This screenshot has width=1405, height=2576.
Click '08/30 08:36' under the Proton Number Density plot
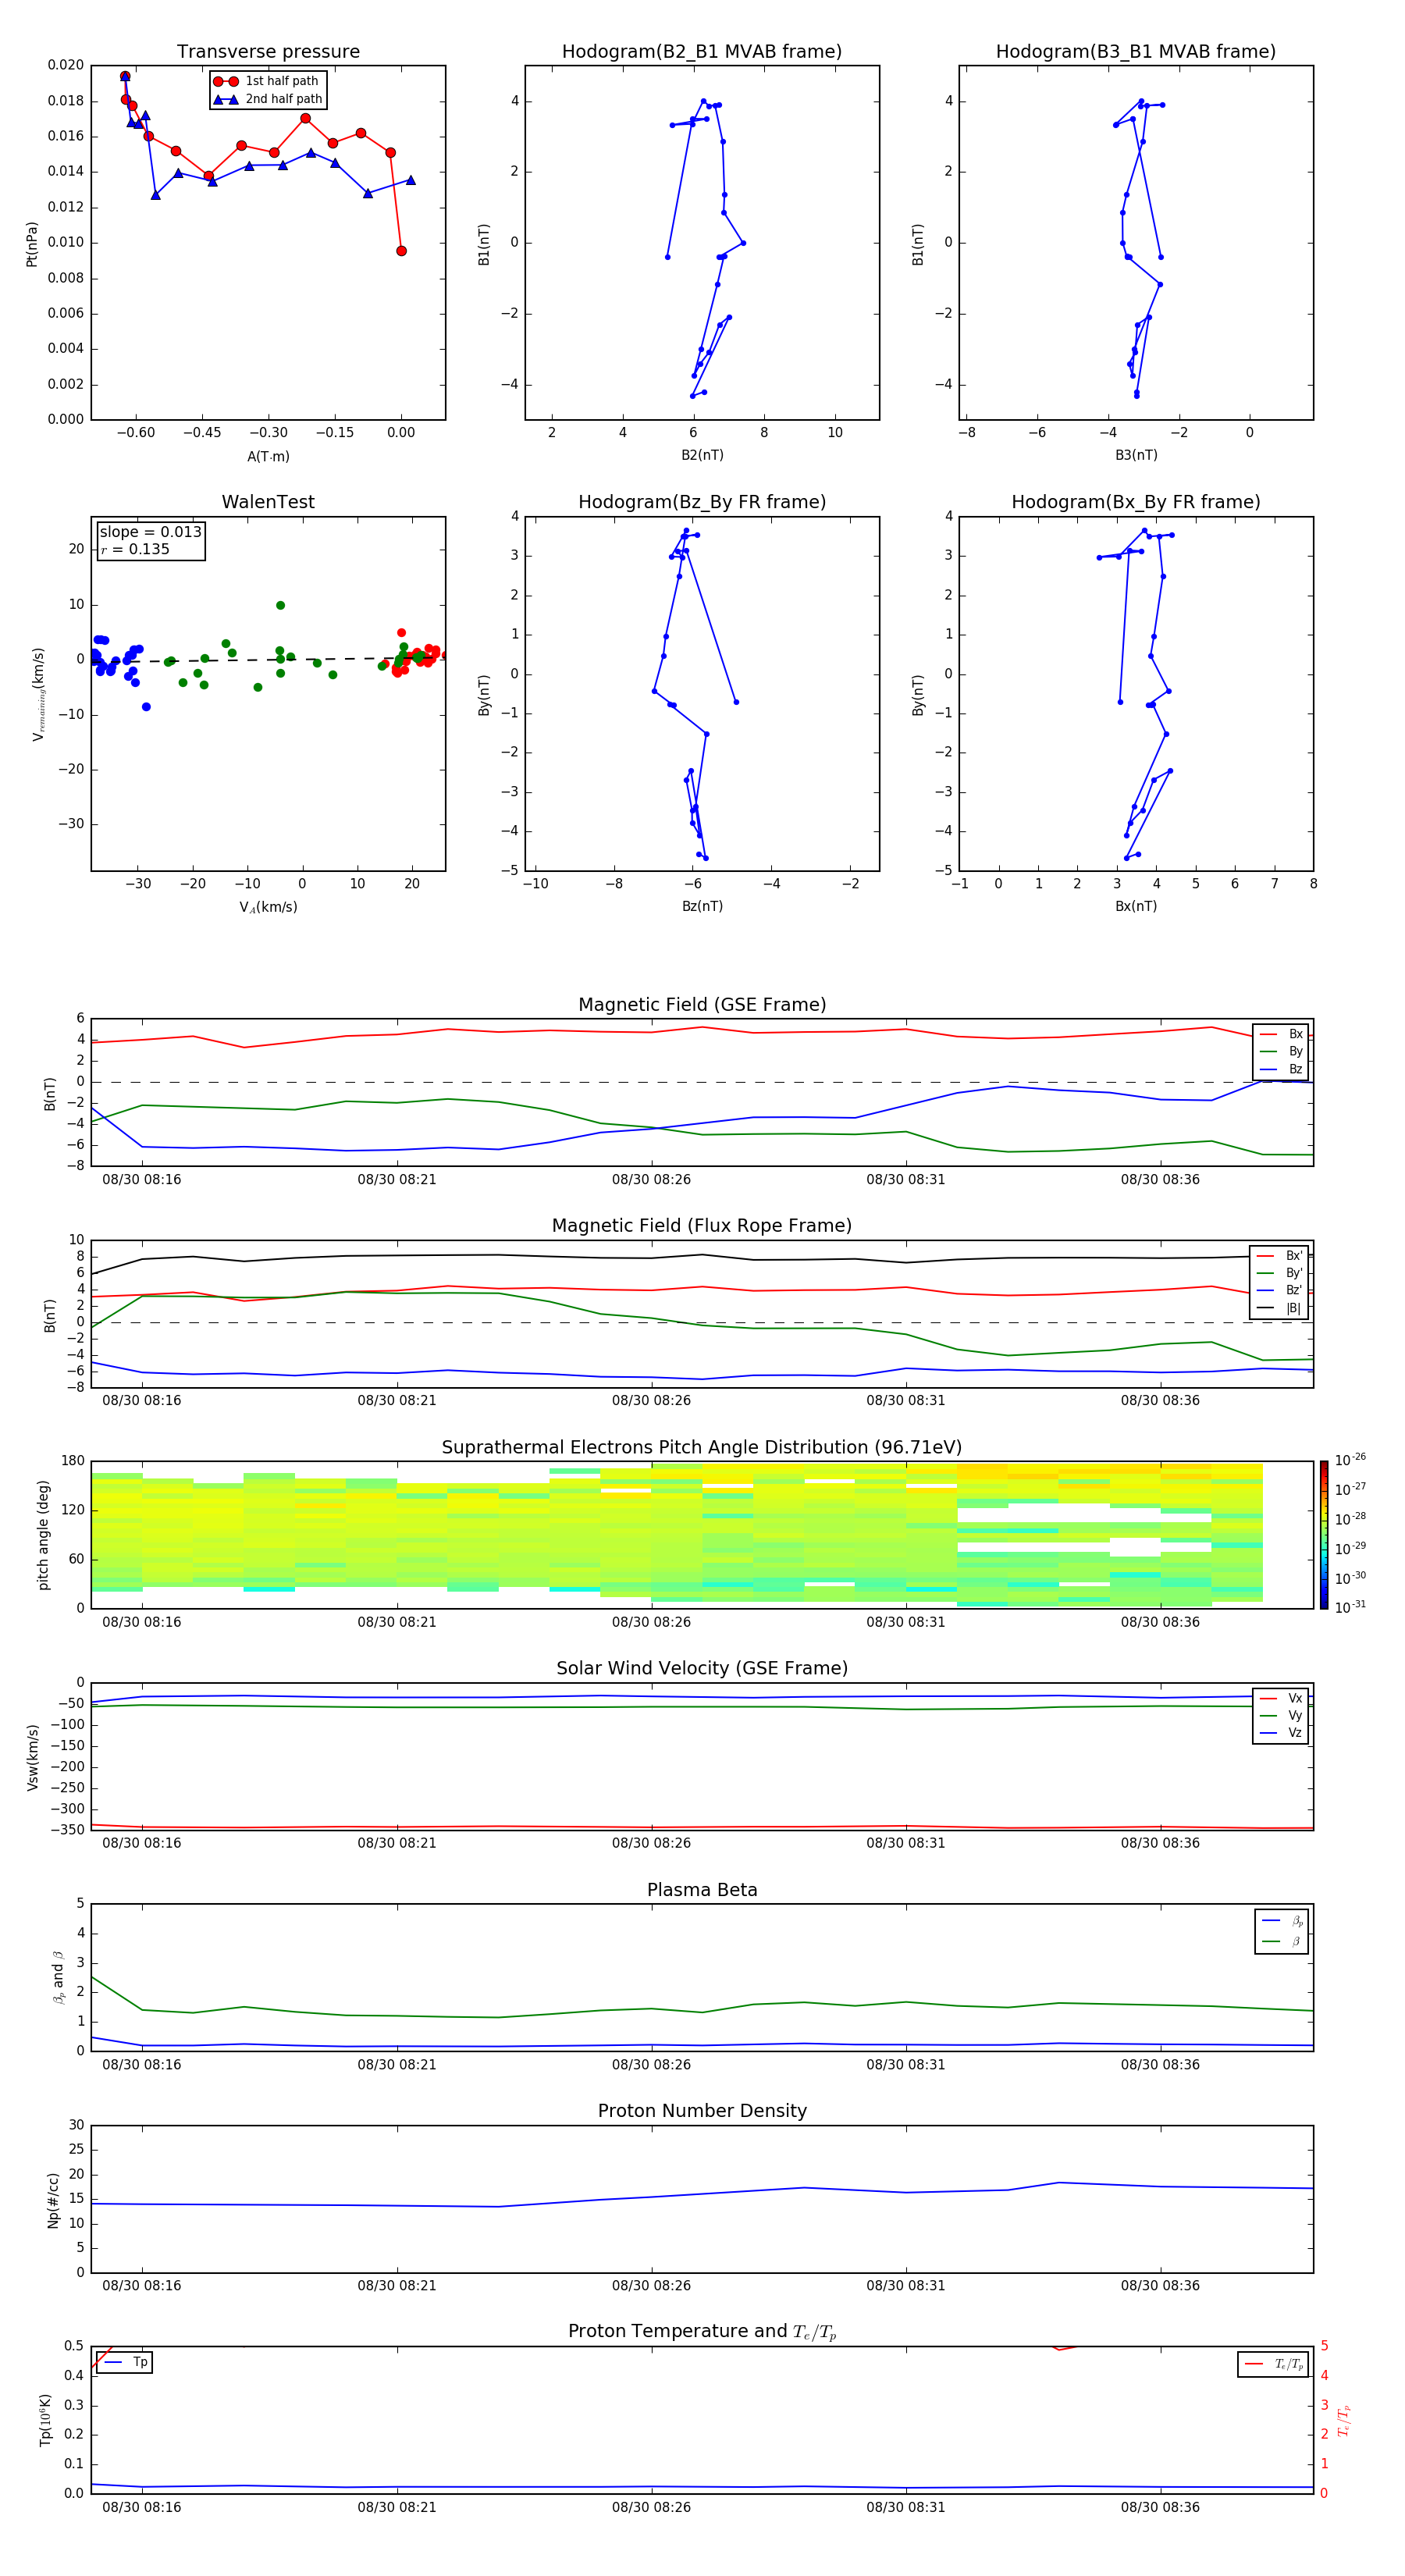tap(1160, 2286)
